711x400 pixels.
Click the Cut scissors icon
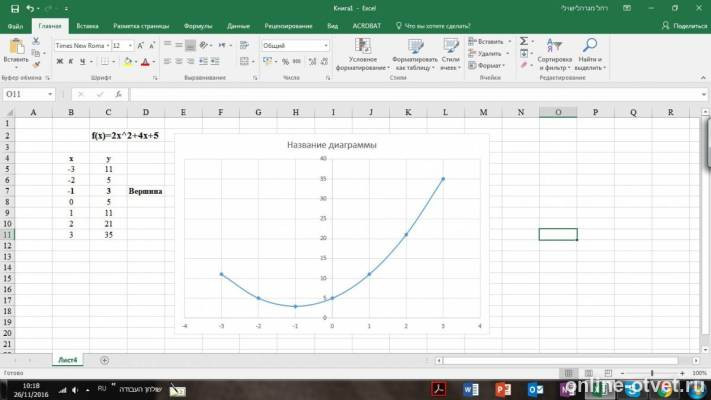[36, 41]
